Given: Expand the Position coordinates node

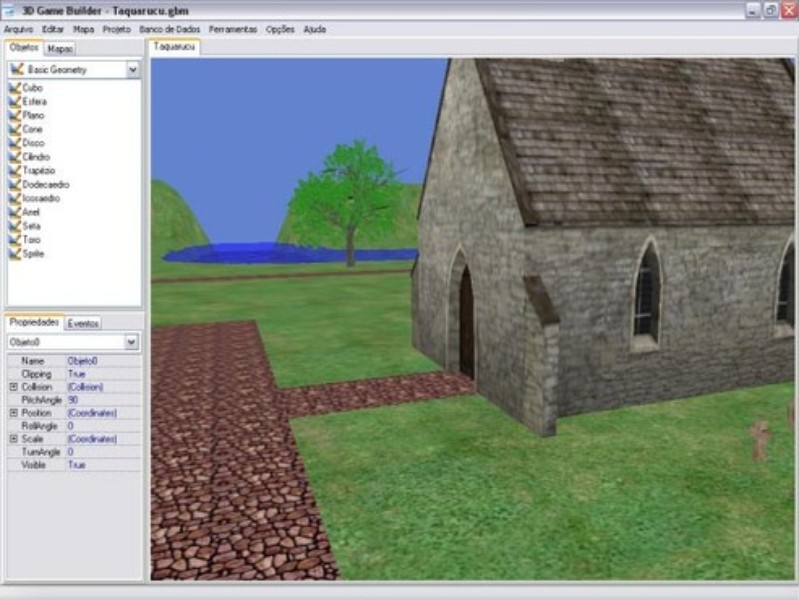Looking at the screenshot, I should [x=13, y=413].
